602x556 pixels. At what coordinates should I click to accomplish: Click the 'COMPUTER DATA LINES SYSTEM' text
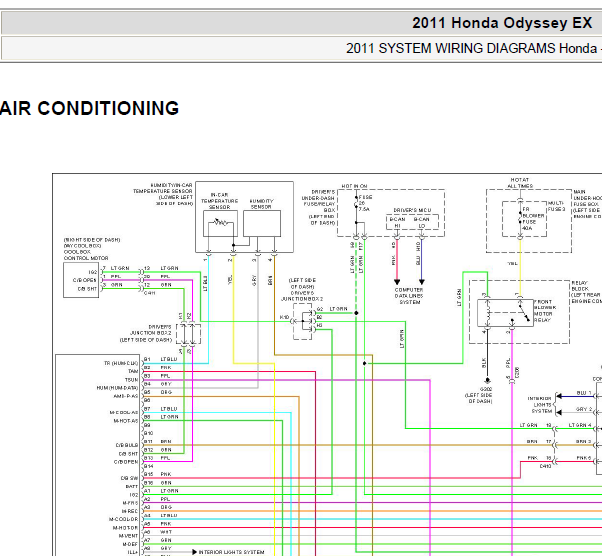coord(409,296)
